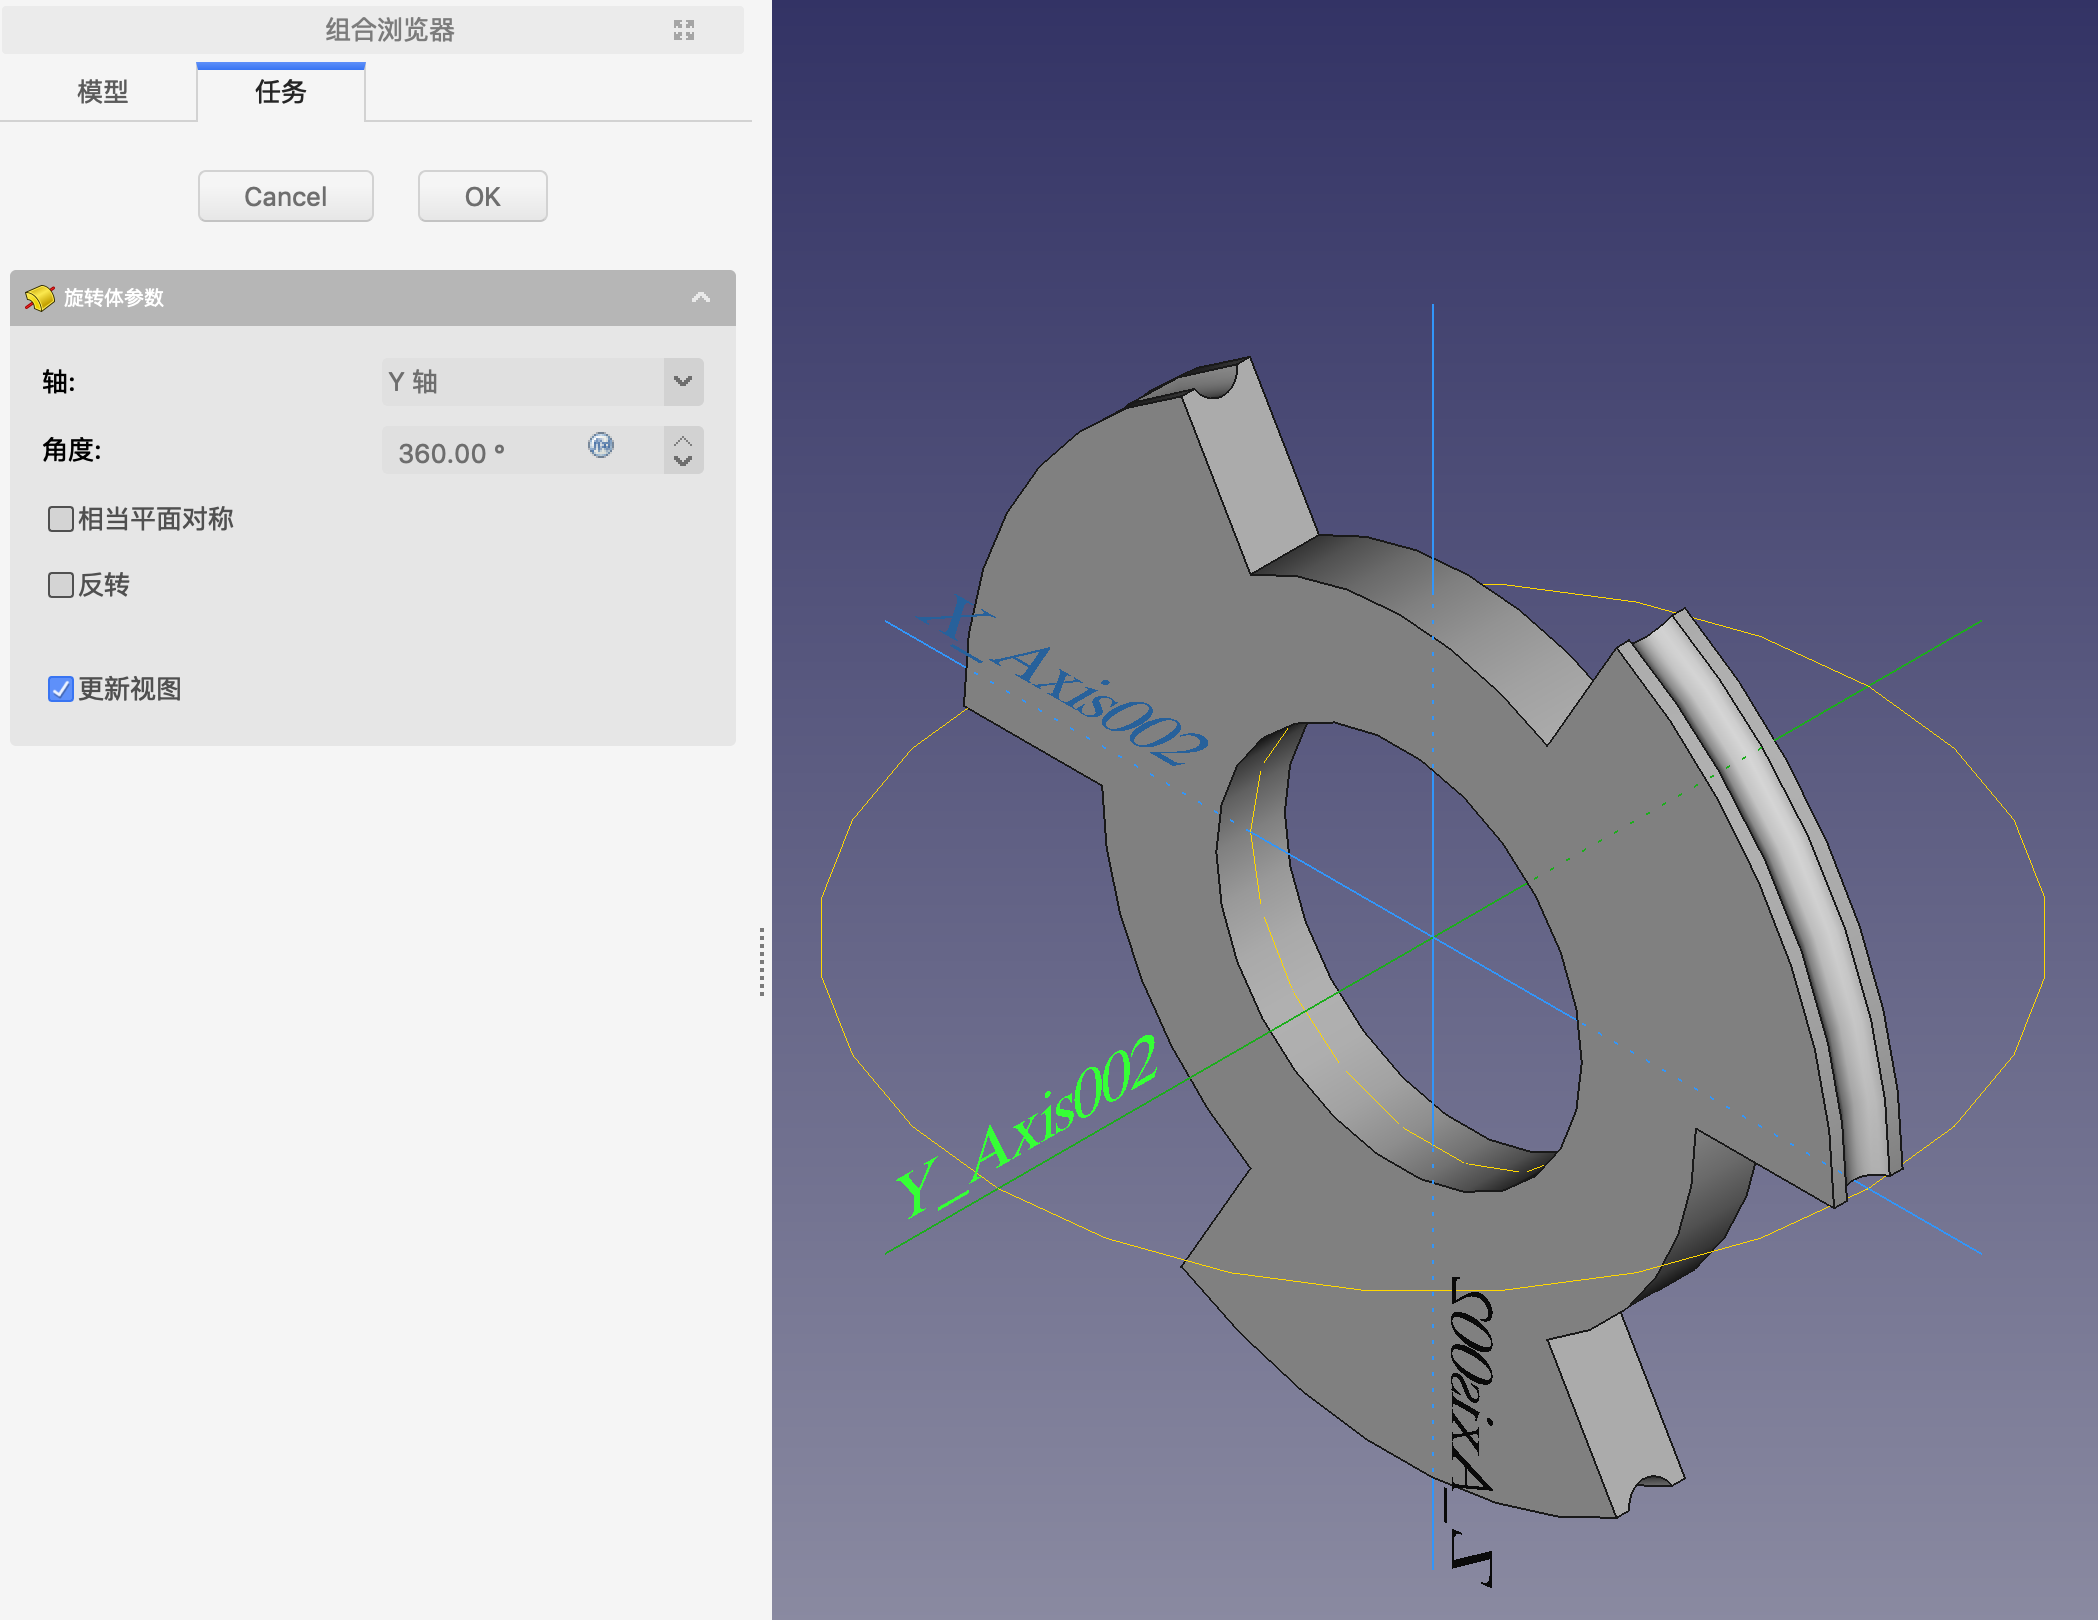Click the 旋转体参数 header title
Image resolution: width=2098 pixels, height=1620 pixels.
pos(114,297)
